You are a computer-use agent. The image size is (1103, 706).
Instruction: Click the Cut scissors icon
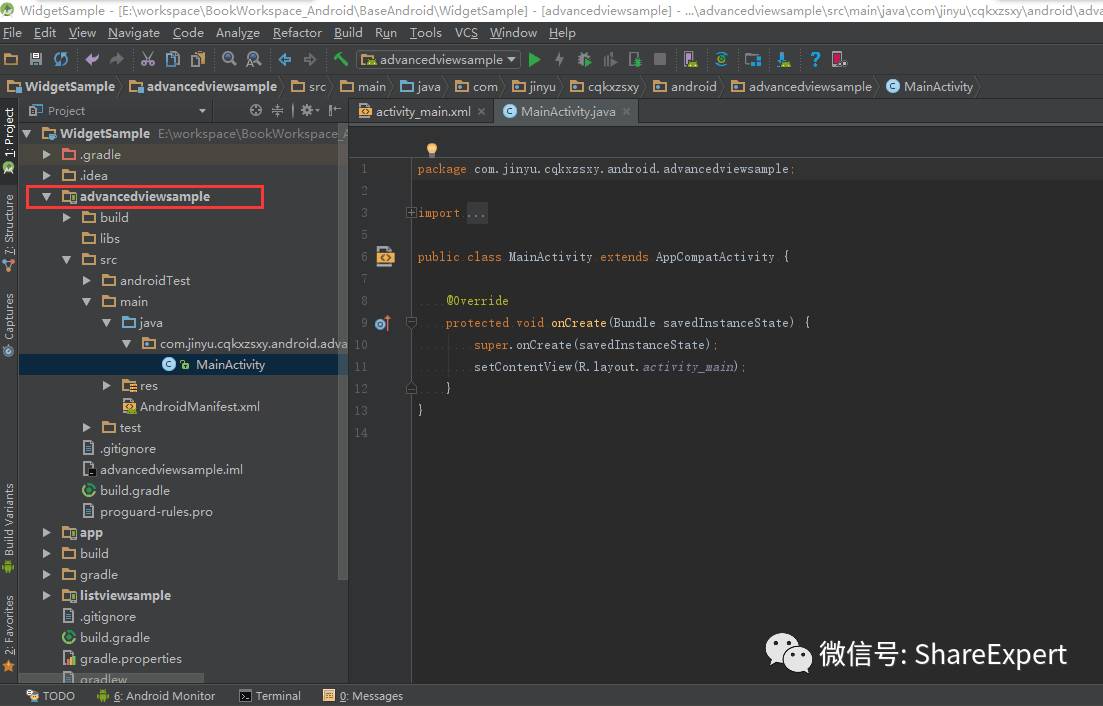pos(148,60)
